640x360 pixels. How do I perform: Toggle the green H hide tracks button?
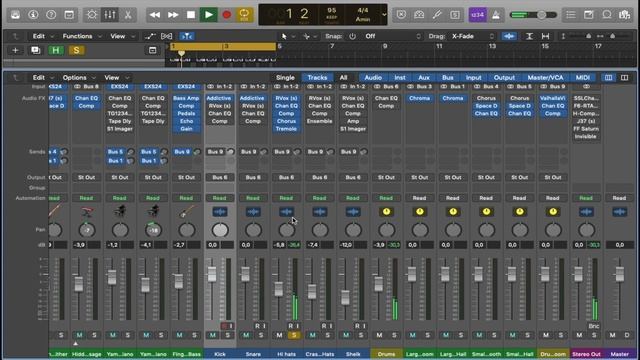click(56, 50)
